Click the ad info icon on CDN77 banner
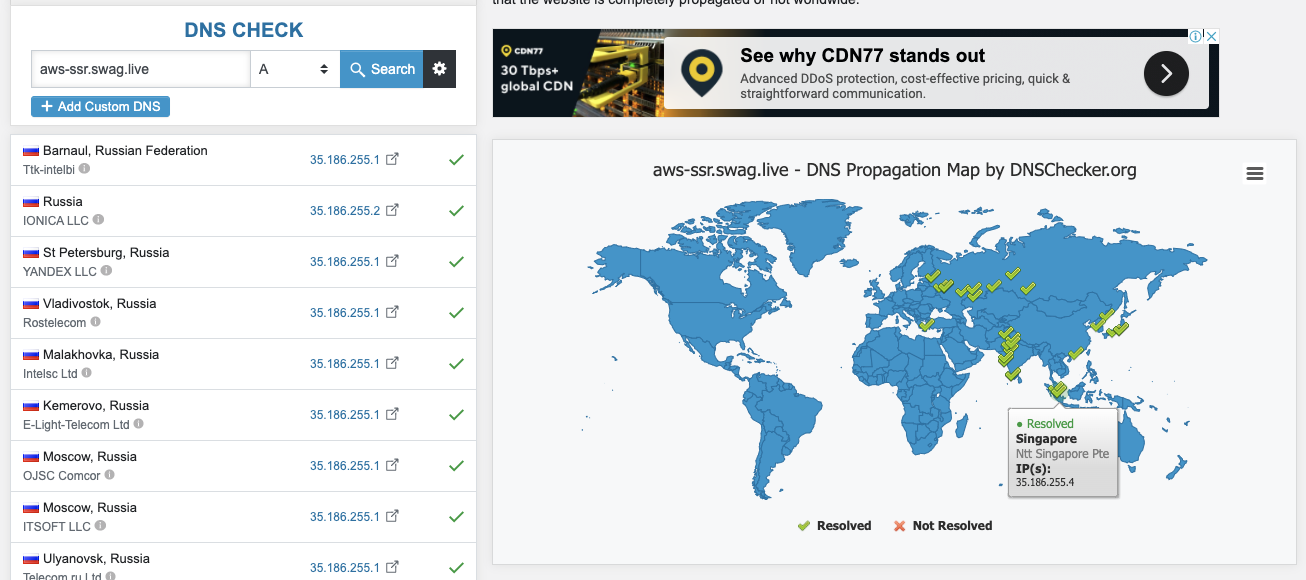This screenshot has width=1306, height=580. click(x=1195, y=36)
